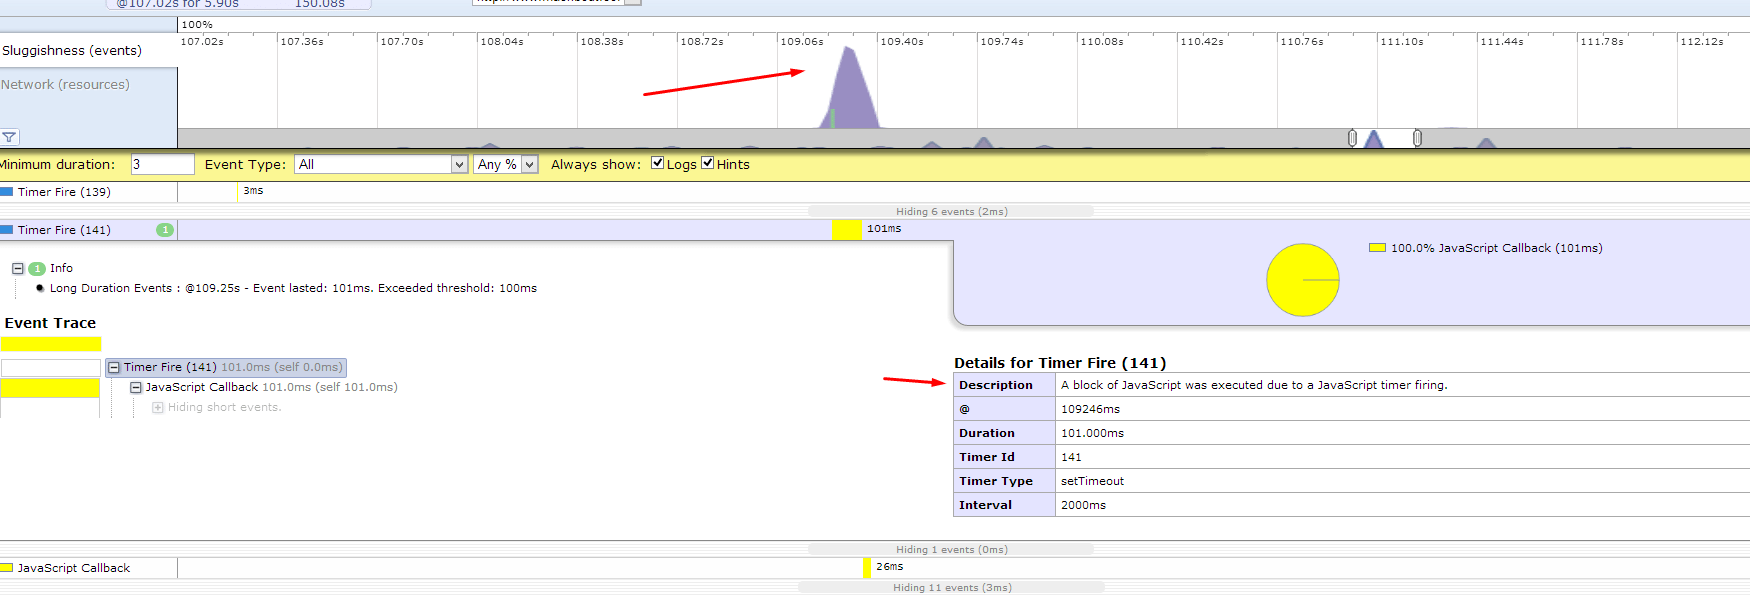Show the Hiding 11 events (3ms) group
Image resolution: width=1750 pixels, height=595 pixels.
[x=952, y=587]
